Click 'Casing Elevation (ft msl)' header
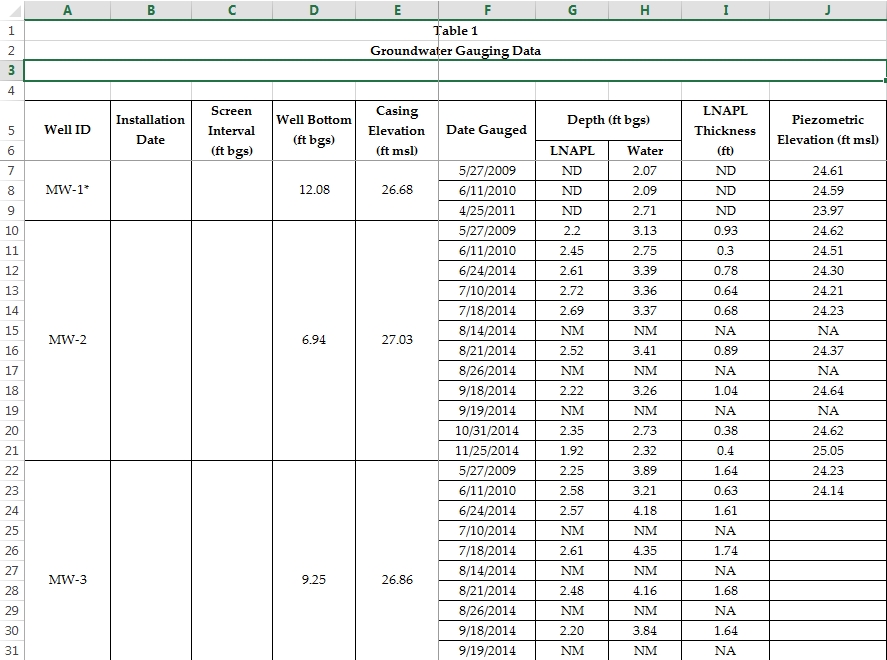The image size is (887, 660). 397,130
